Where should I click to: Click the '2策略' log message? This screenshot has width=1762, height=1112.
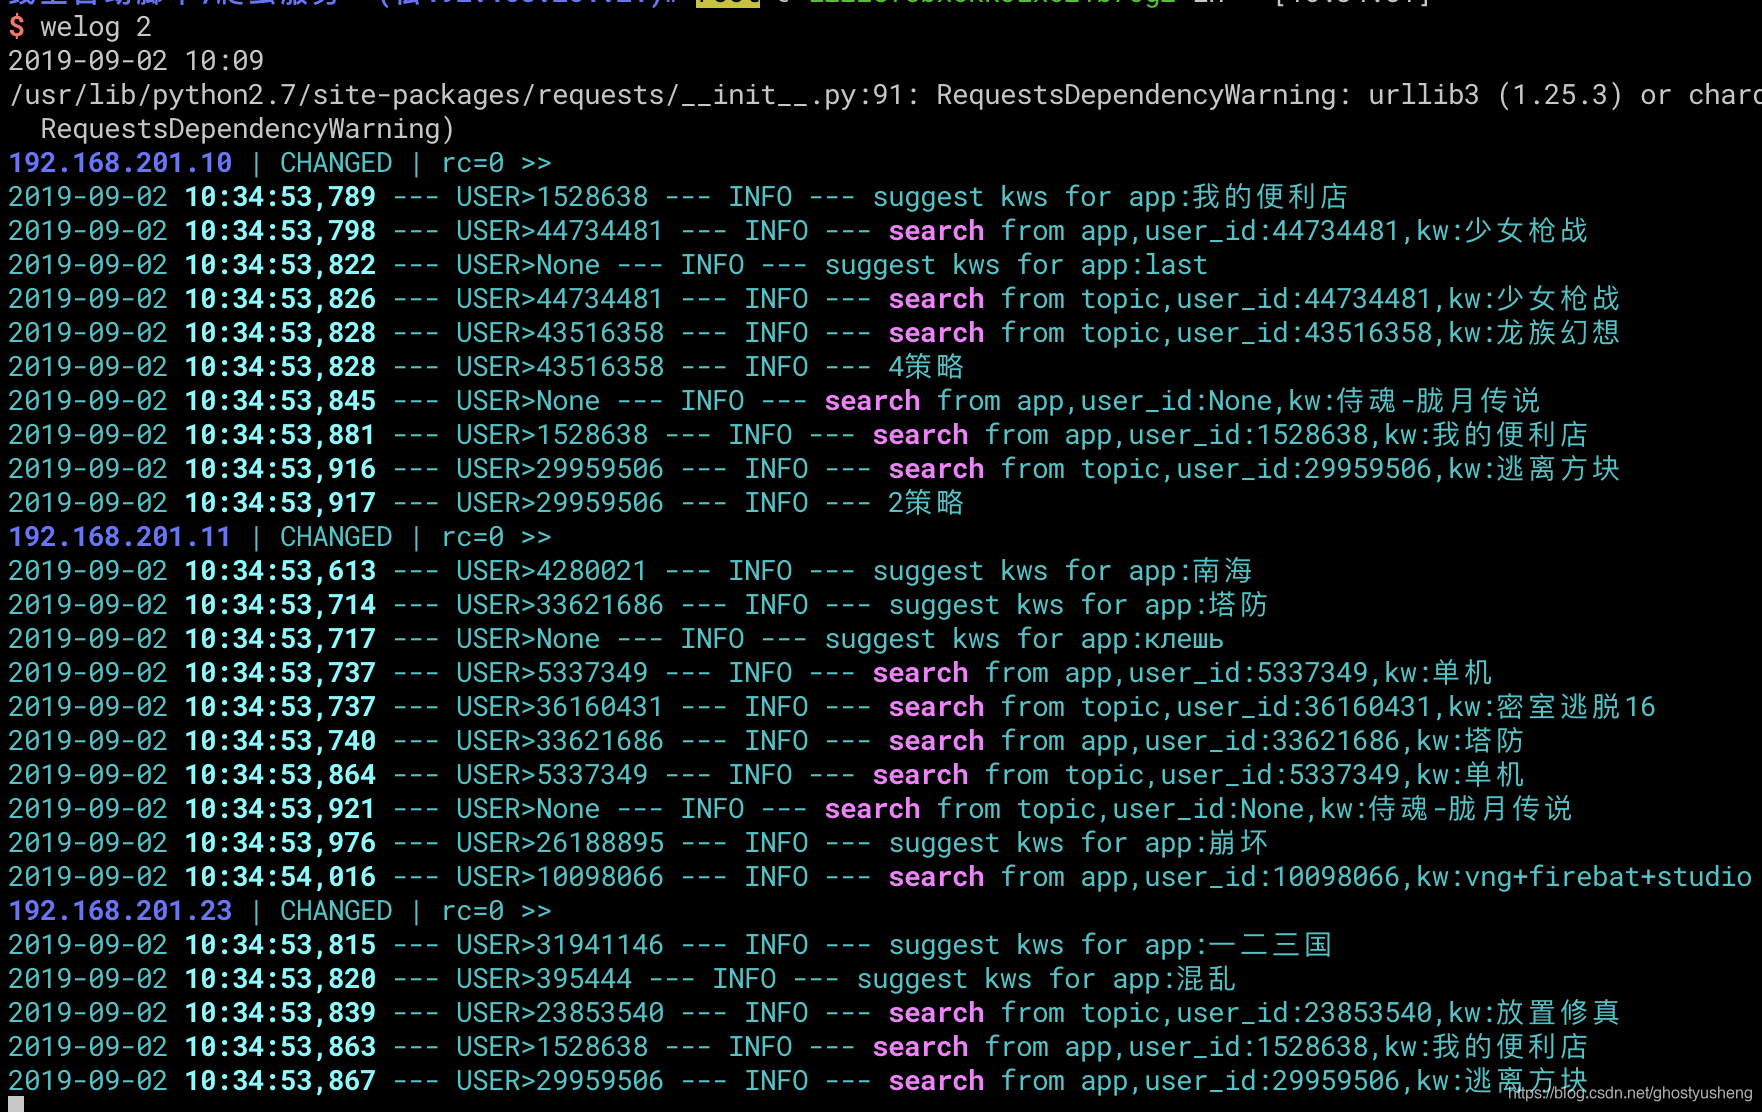tap(926, 503)
